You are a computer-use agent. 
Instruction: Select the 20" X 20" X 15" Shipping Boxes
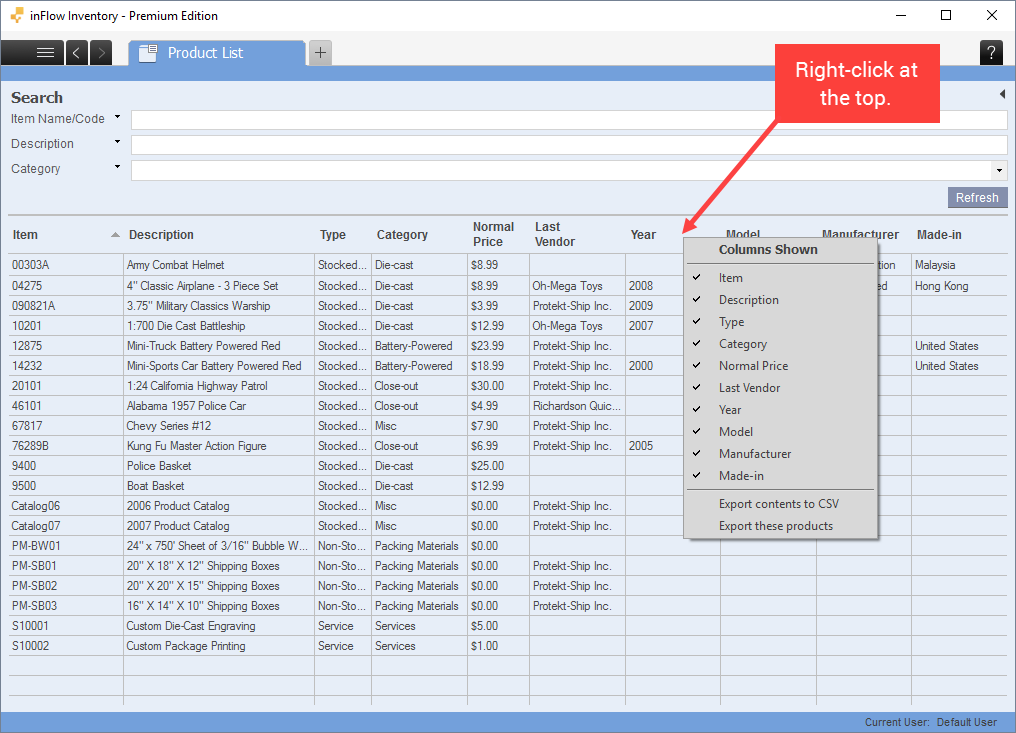tap(203, 586)
